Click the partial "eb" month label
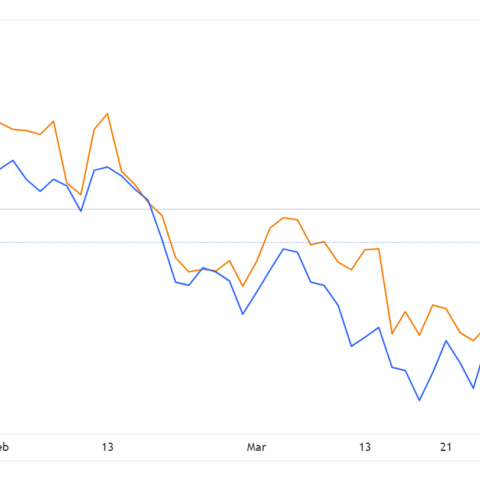480x487 pixels. point(4,447)
